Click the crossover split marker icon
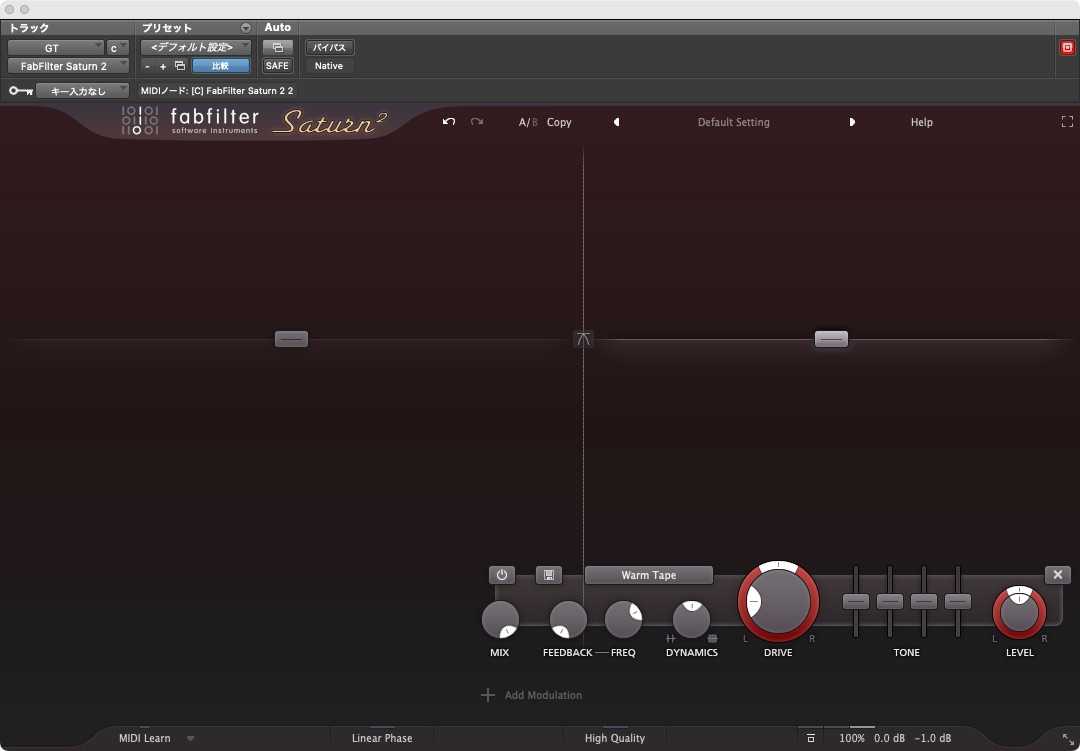This screenshot has height=751, width=1080. tap(583, 339)
